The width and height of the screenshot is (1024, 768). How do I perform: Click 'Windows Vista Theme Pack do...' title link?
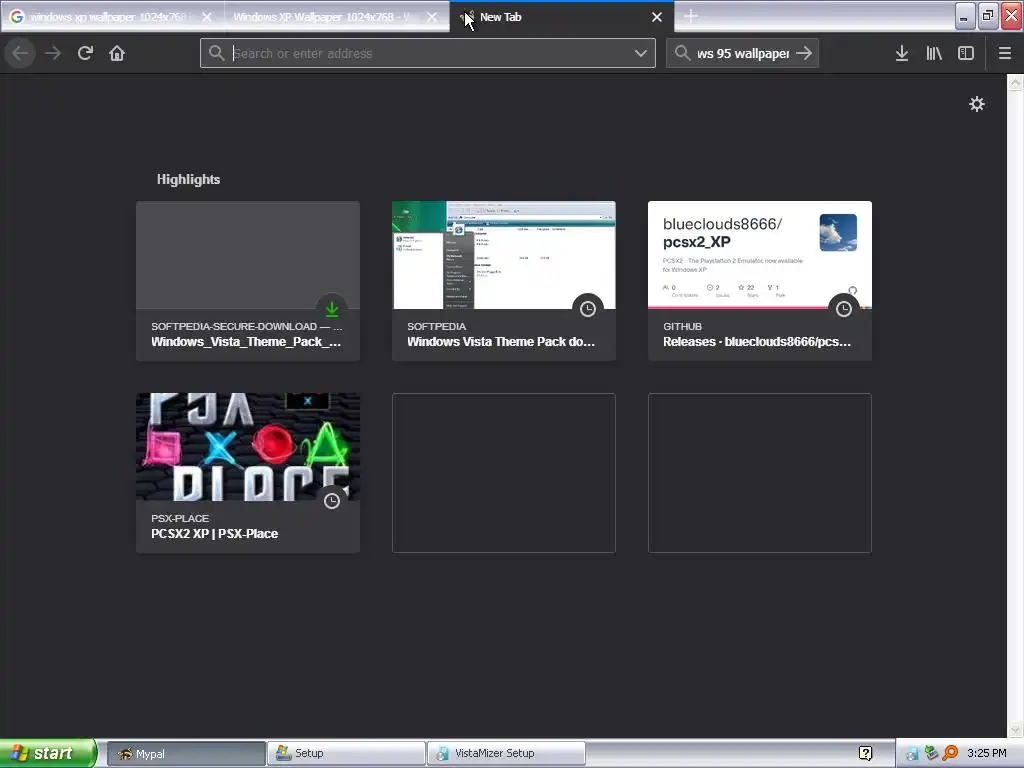pyautogui.click(x=501, y=342)
